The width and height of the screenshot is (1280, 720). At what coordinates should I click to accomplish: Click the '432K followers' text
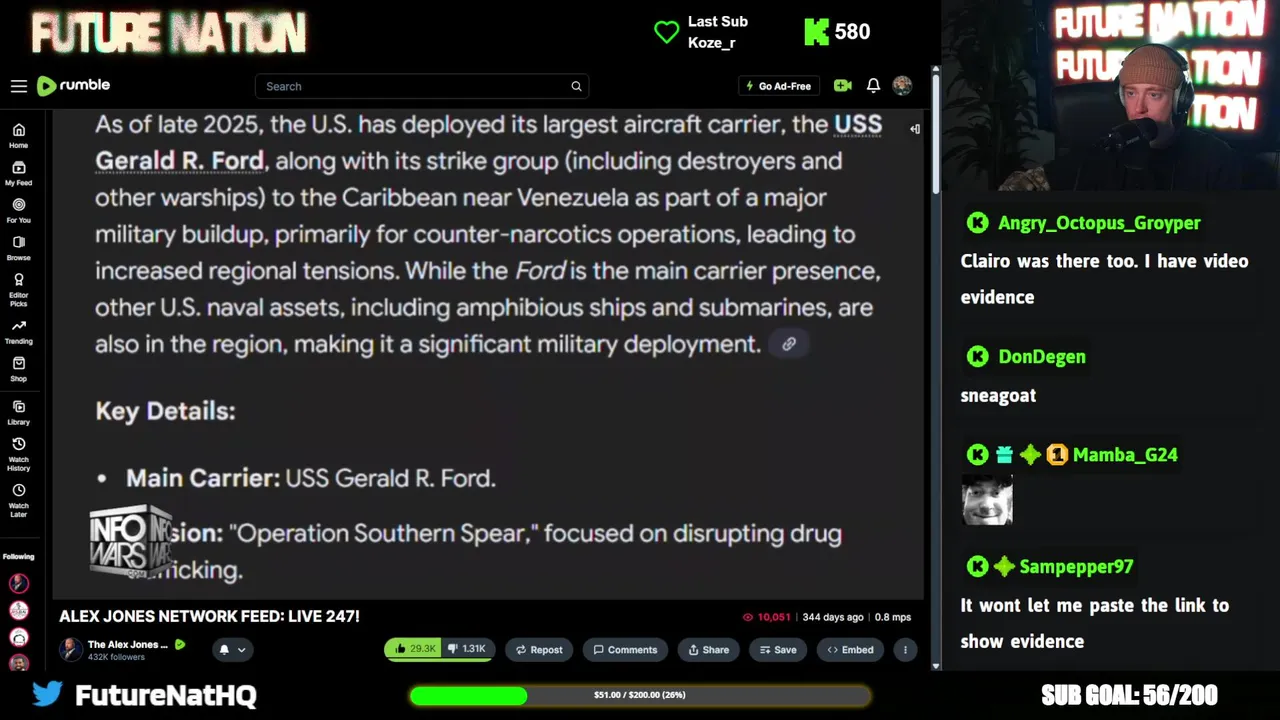pos(116,657)
